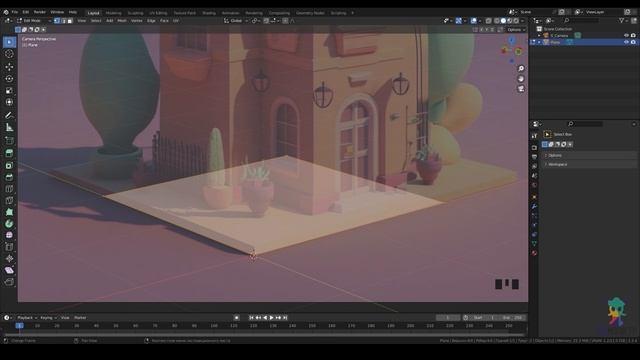Viewport: 640px width, 360px height.
Task: Select the Rip Region tool
Action: click(9, 282)
